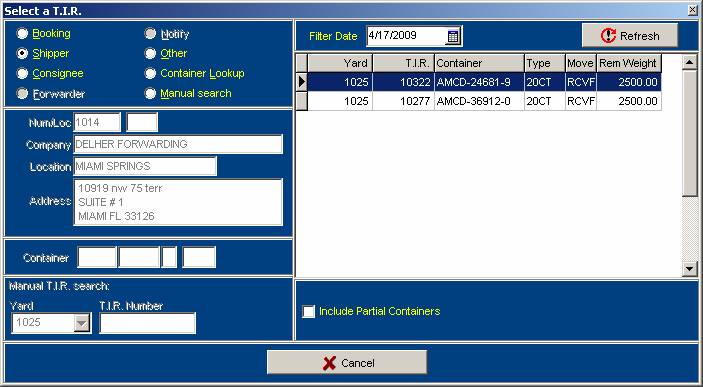Click the Filter Date text field
The height and width of the screenshot is (387, 703).
click(x=407, y=36)
